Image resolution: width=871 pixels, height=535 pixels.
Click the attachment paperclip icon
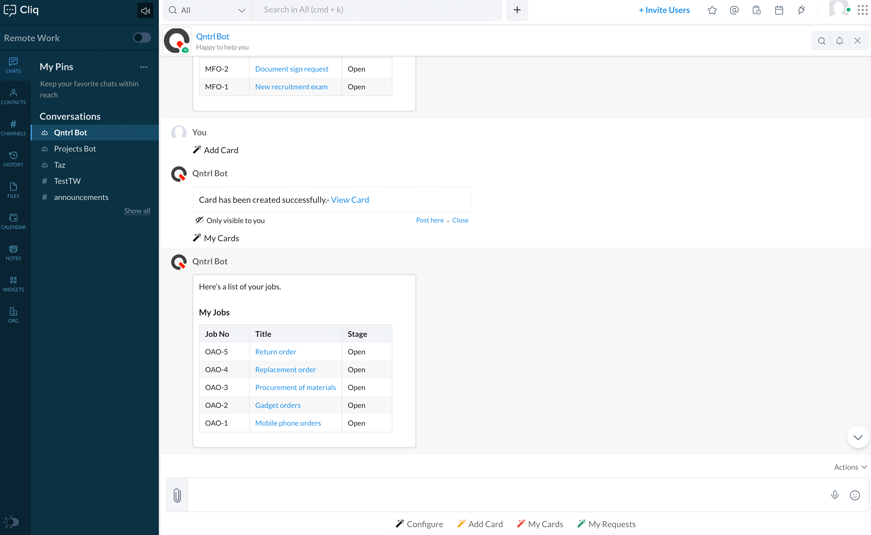(177, 495)
